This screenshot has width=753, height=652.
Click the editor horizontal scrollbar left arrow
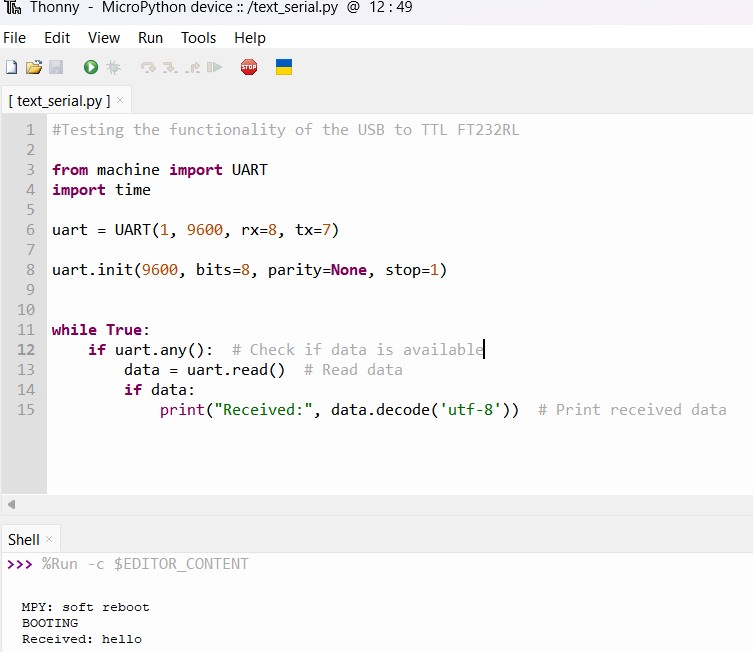[x=12, y=505]
